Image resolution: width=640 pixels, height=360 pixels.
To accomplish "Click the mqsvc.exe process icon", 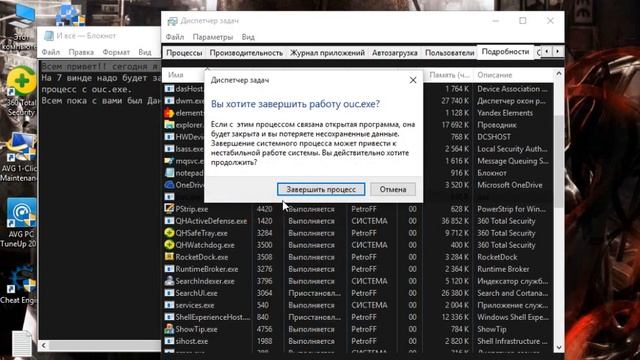I will click(x=169, y=161).
